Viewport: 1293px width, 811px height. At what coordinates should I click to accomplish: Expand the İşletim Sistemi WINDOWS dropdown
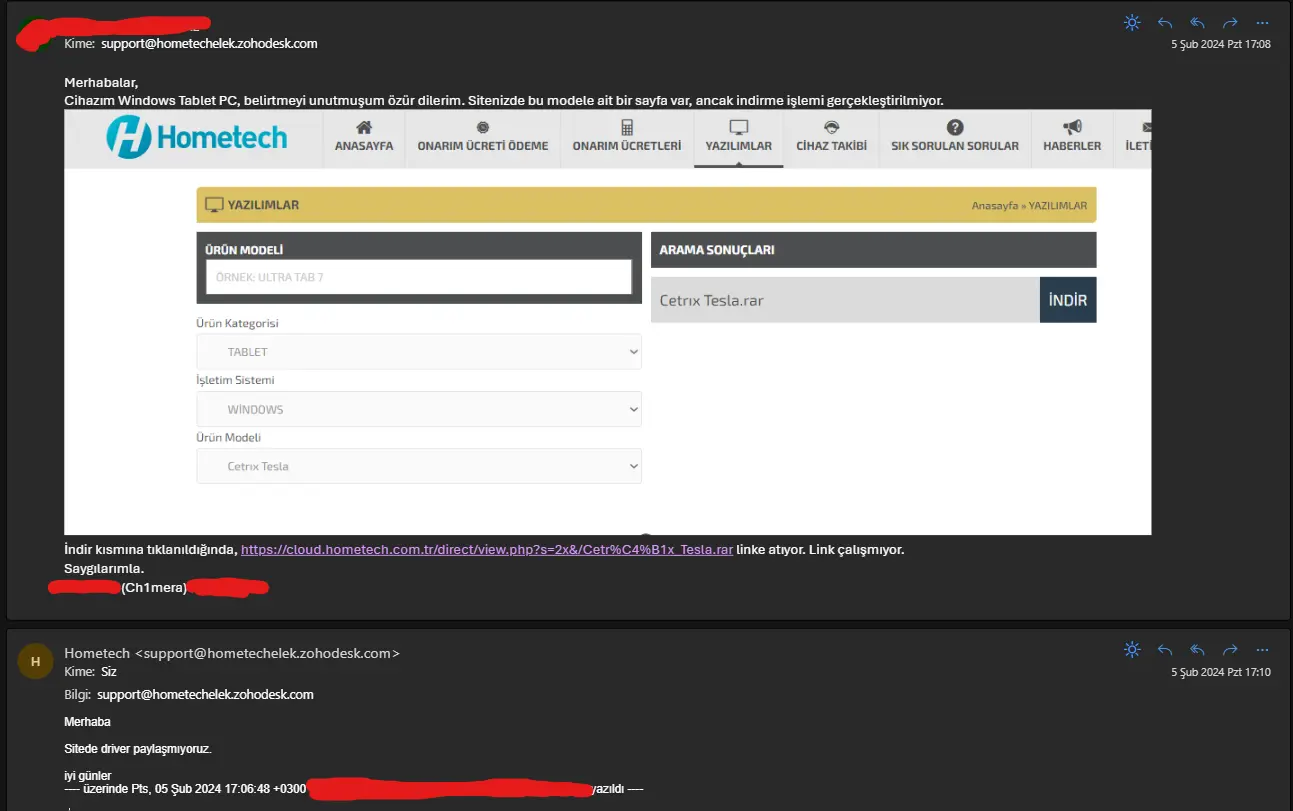[419, 409]
